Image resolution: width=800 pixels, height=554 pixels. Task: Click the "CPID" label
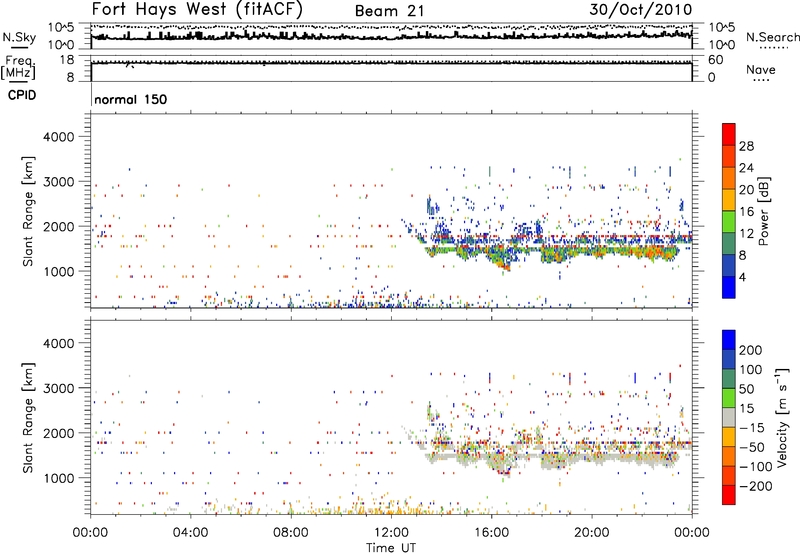tap(22, 95)
